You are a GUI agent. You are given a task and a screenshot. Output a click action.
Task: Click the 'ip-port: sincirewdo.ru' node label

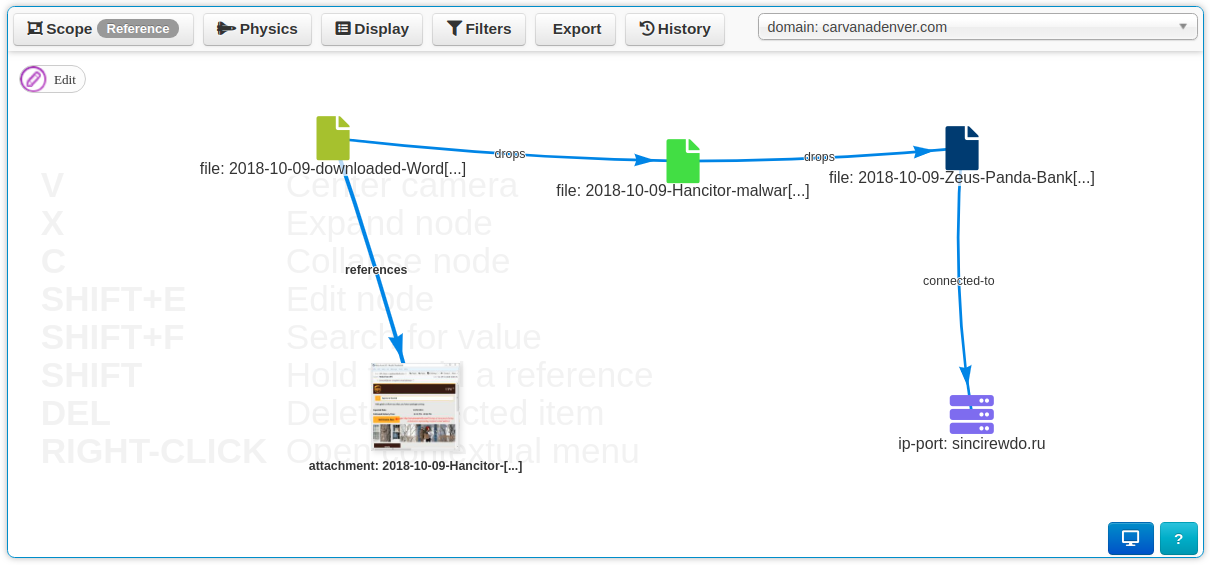(971, 444)
